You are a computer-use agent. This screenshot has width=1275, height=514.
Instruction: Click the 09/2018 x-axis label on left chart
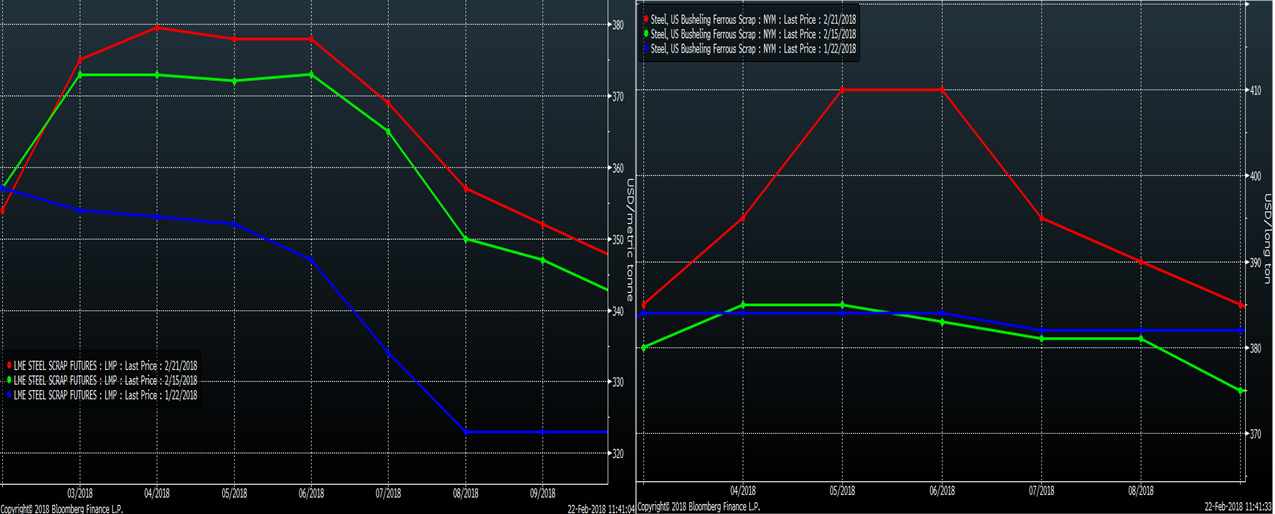[542, 493]
